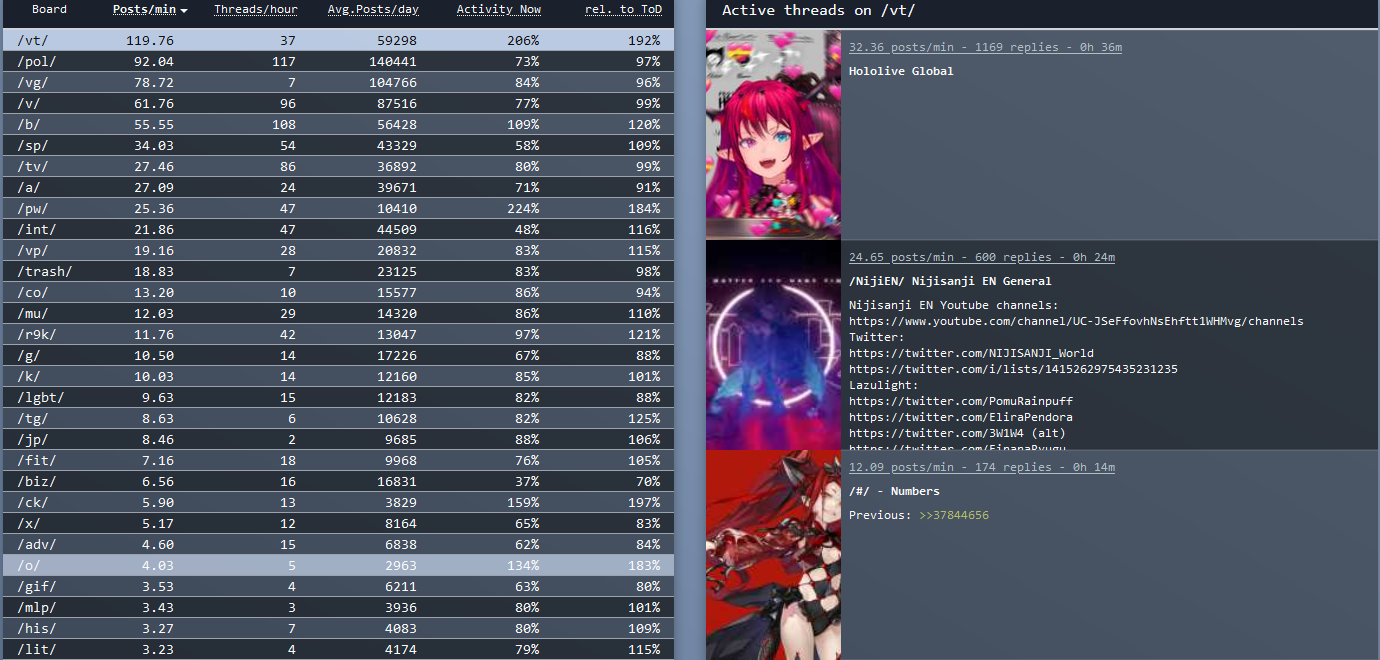Select the /vt/ board row
This screenshot has height=660, width=1380.
pyautogui.click(x=337, y=40)
